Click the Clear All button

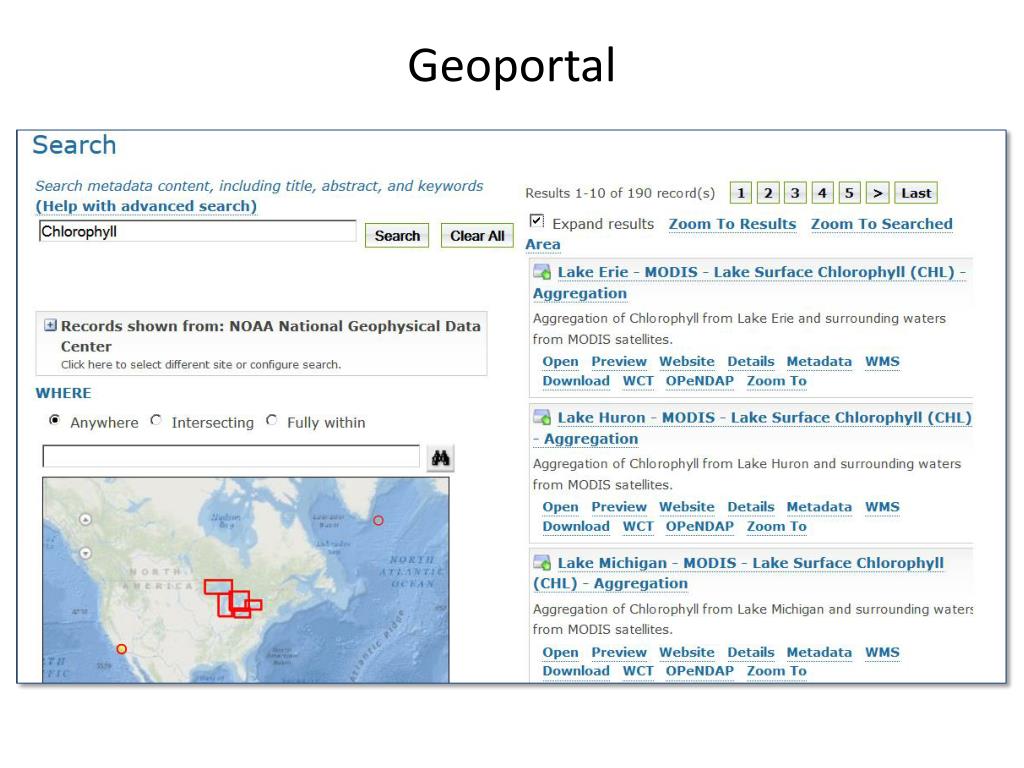pos(477,236)
